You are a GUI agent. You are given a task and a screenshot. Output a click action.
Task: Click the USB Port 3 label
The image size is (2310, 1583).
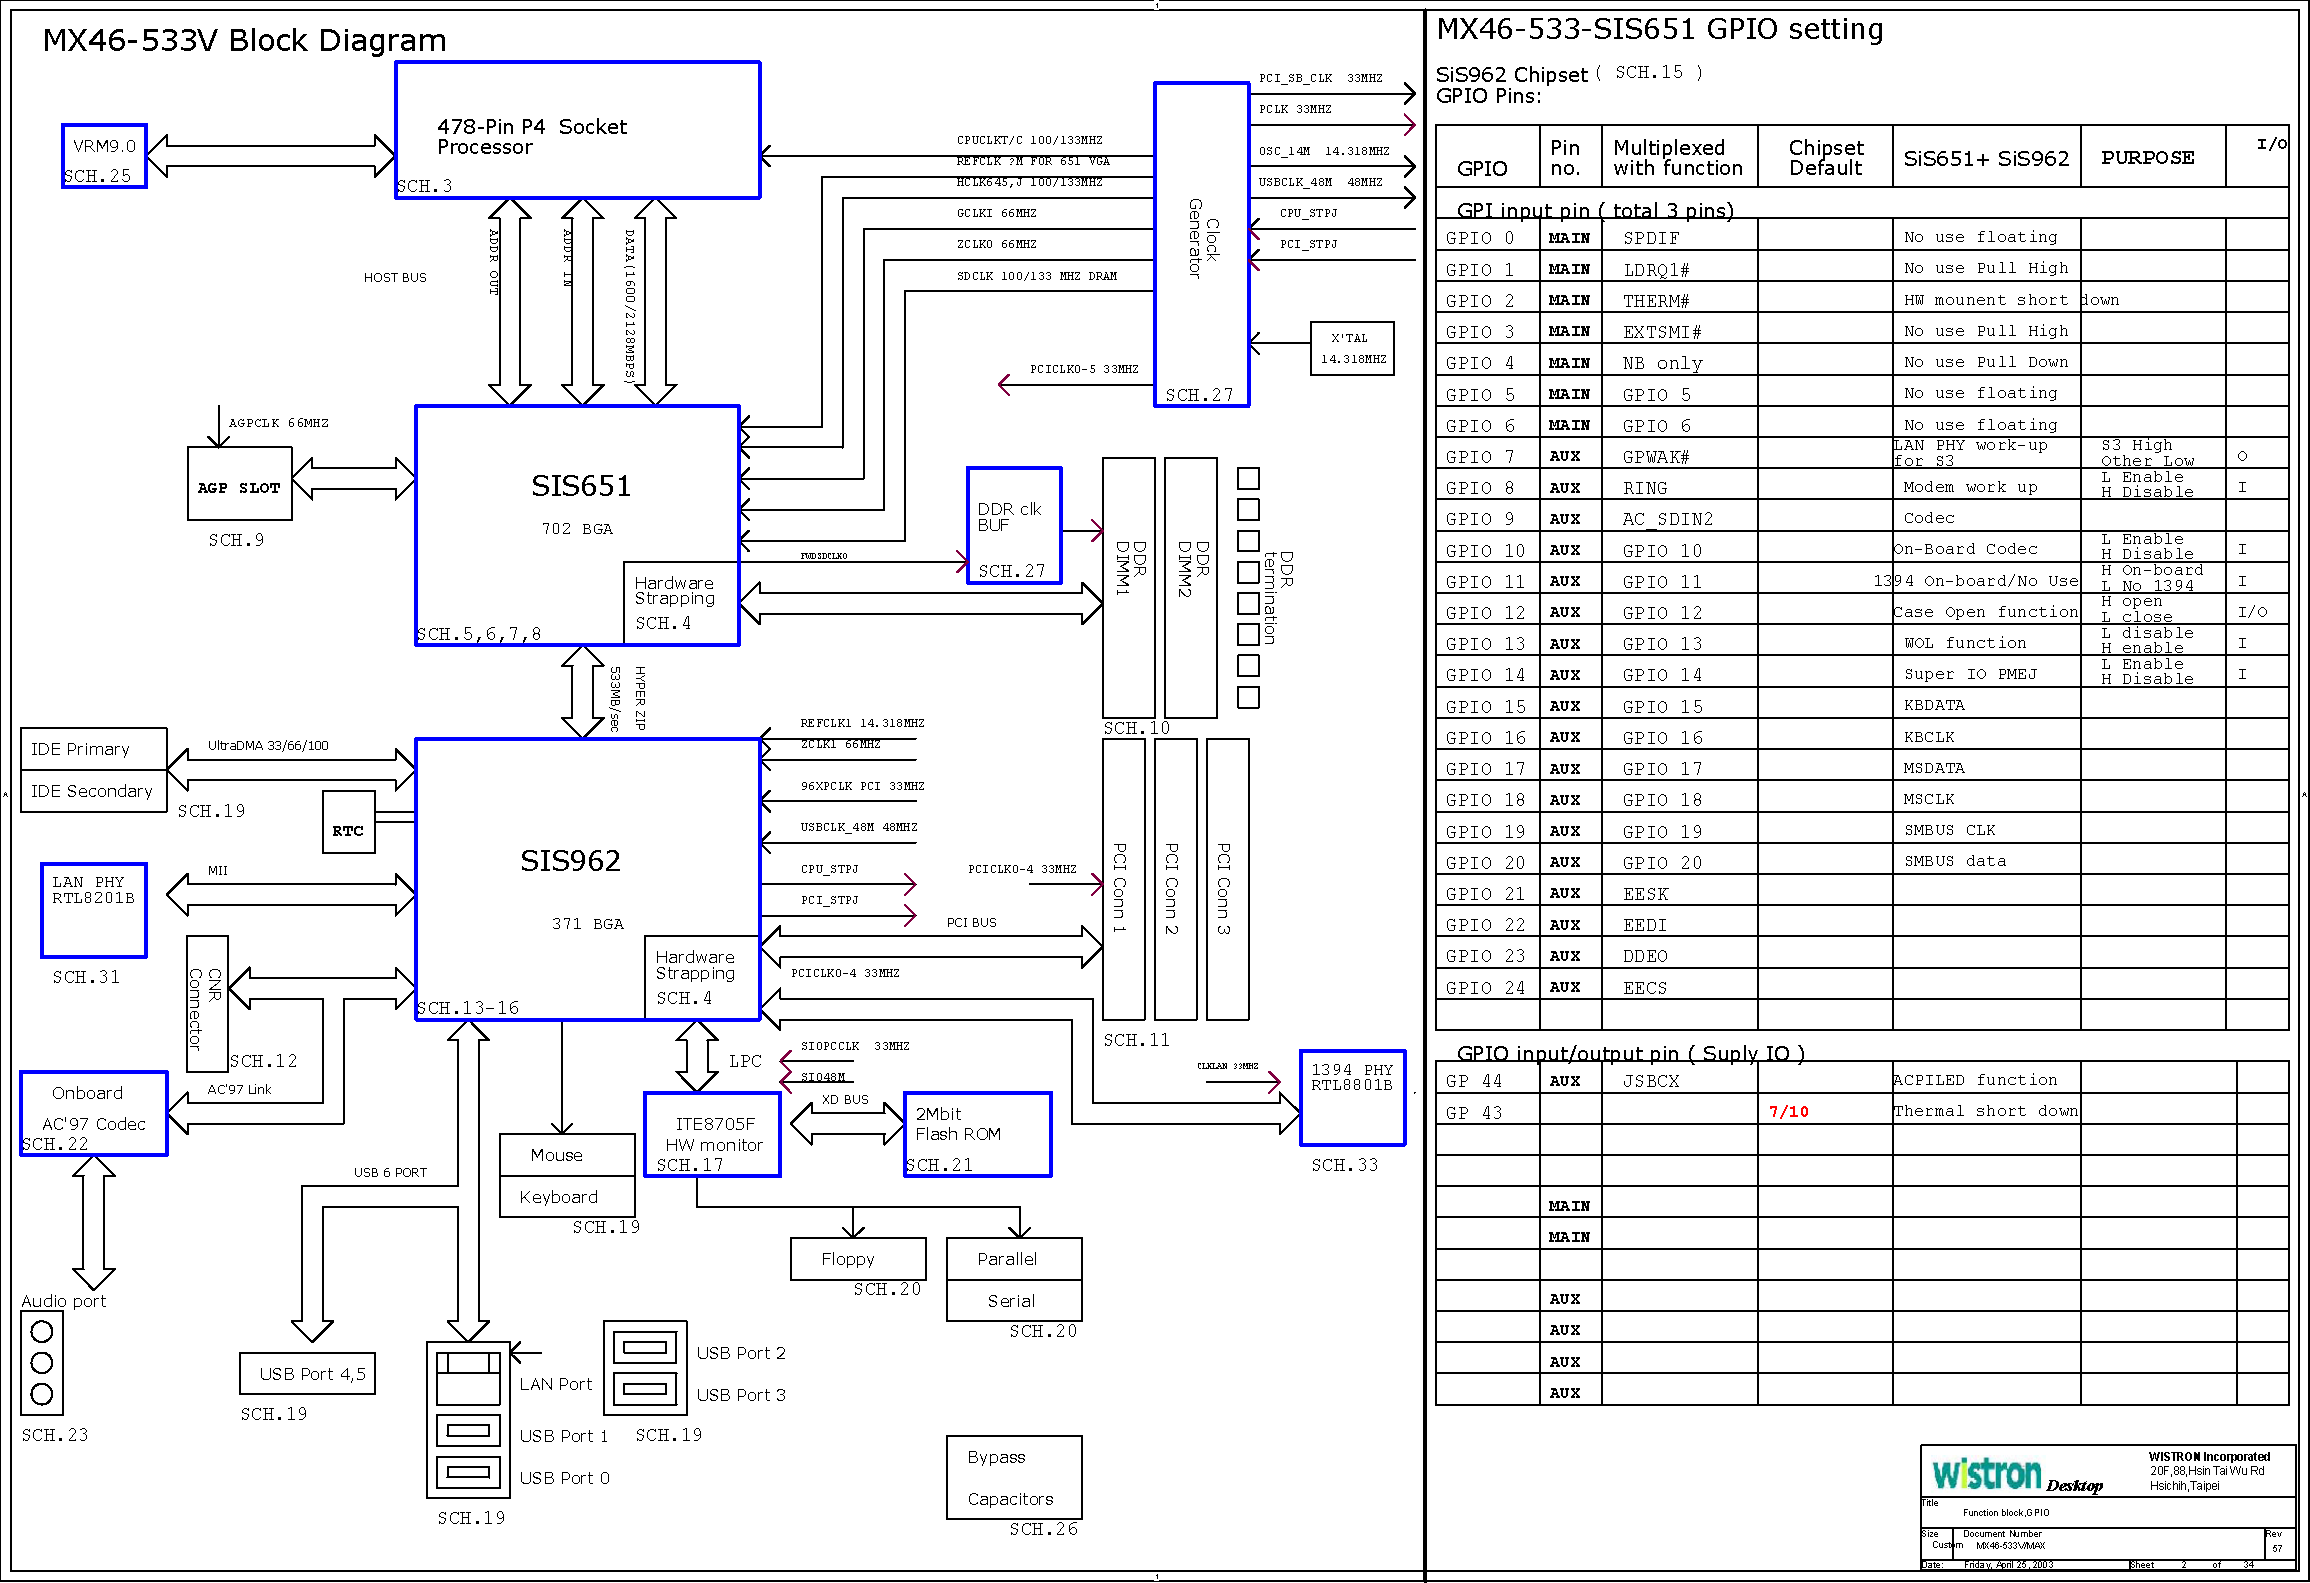(x=741, y=1395)
